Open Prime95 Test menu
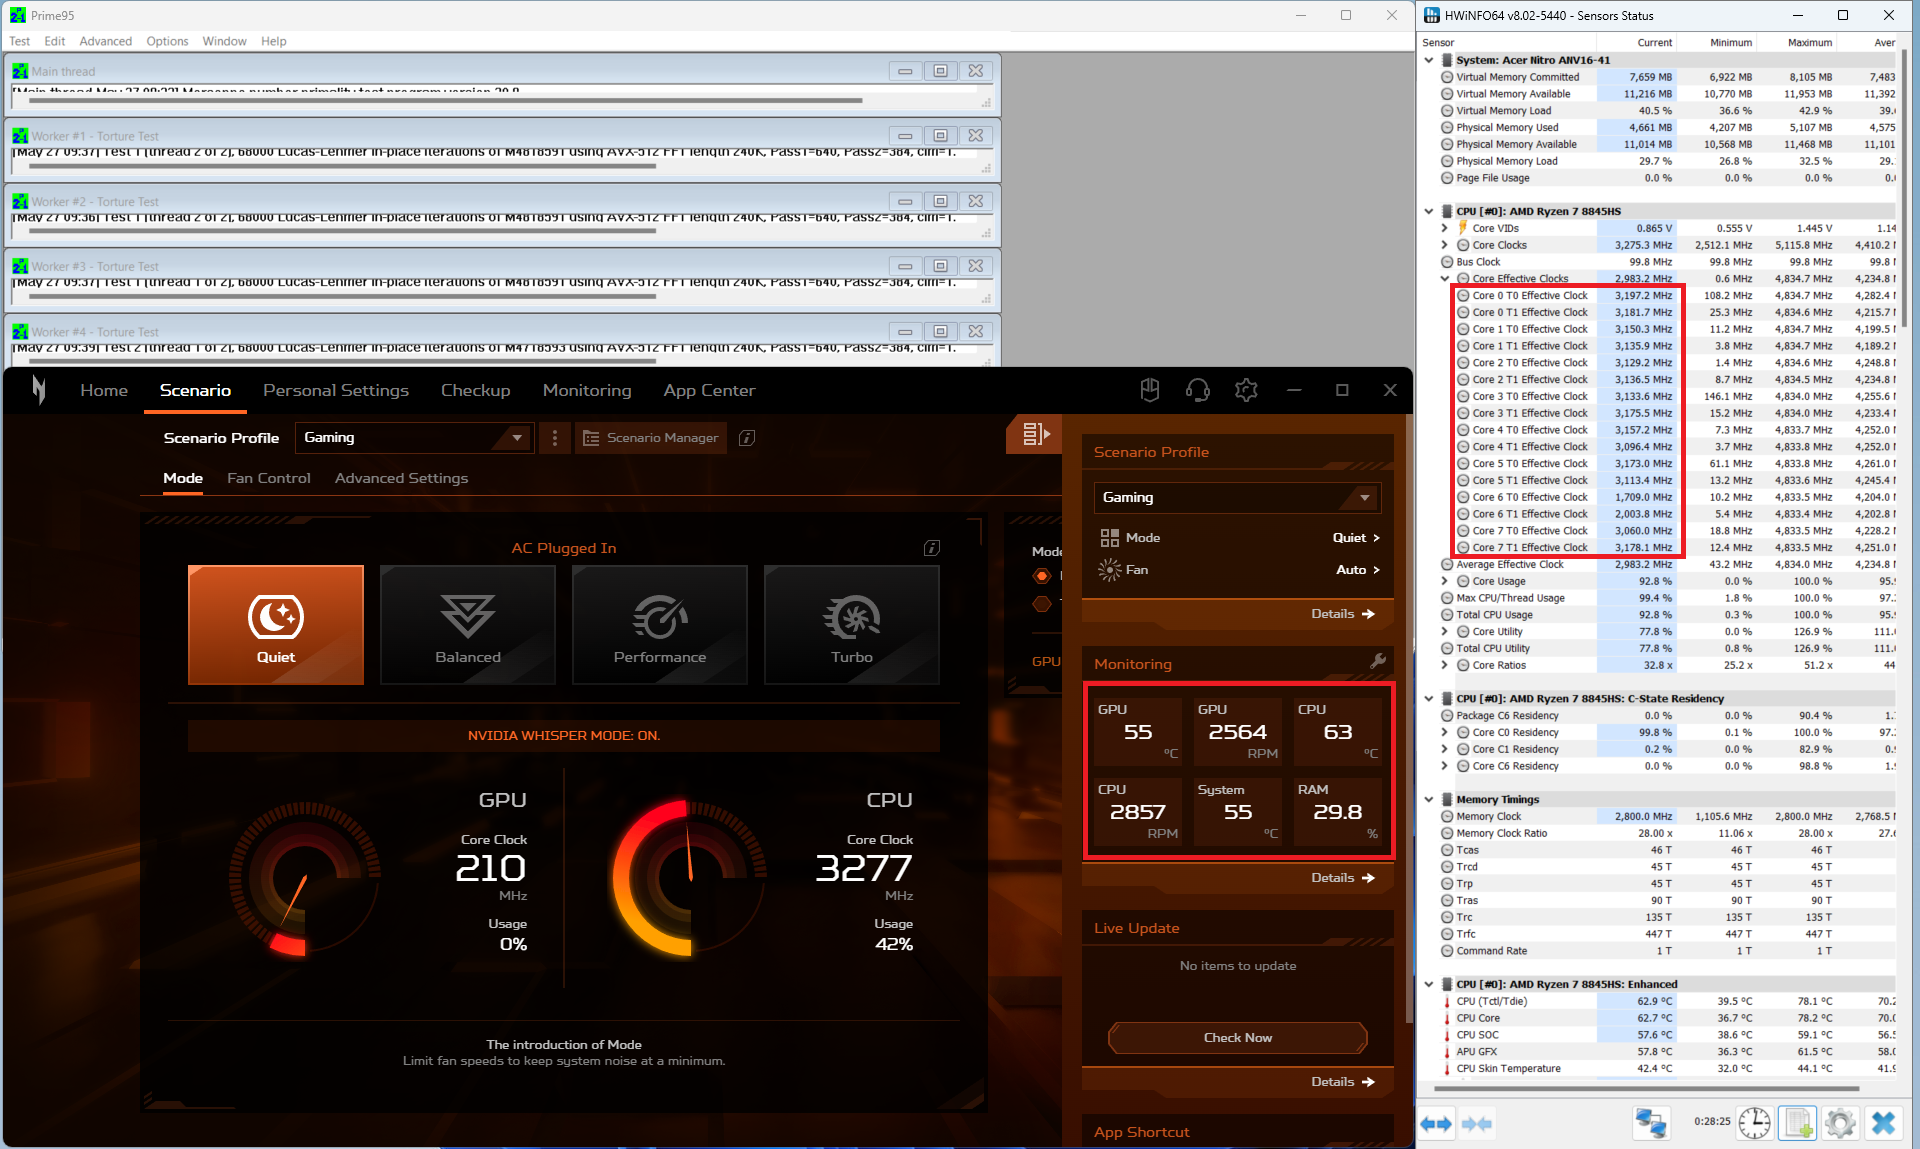The image size is (1920, 1149). pos(20,41)
